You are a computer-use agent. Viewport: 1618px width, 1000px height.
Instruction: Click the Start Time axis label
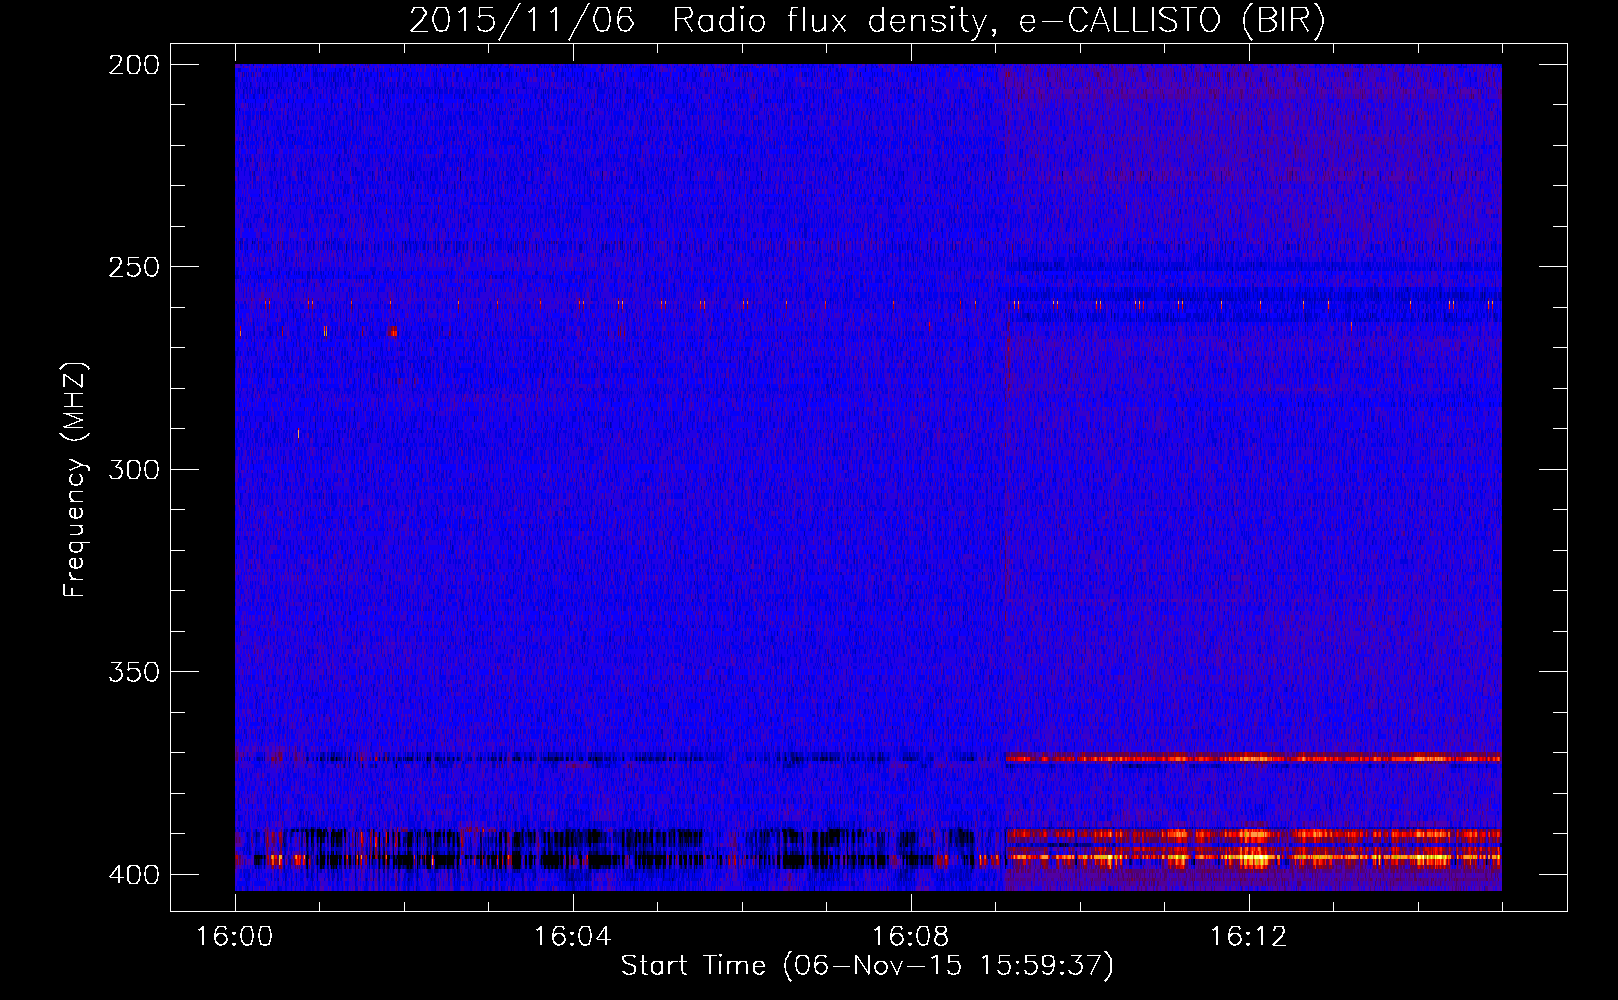[x=867, y=966]
